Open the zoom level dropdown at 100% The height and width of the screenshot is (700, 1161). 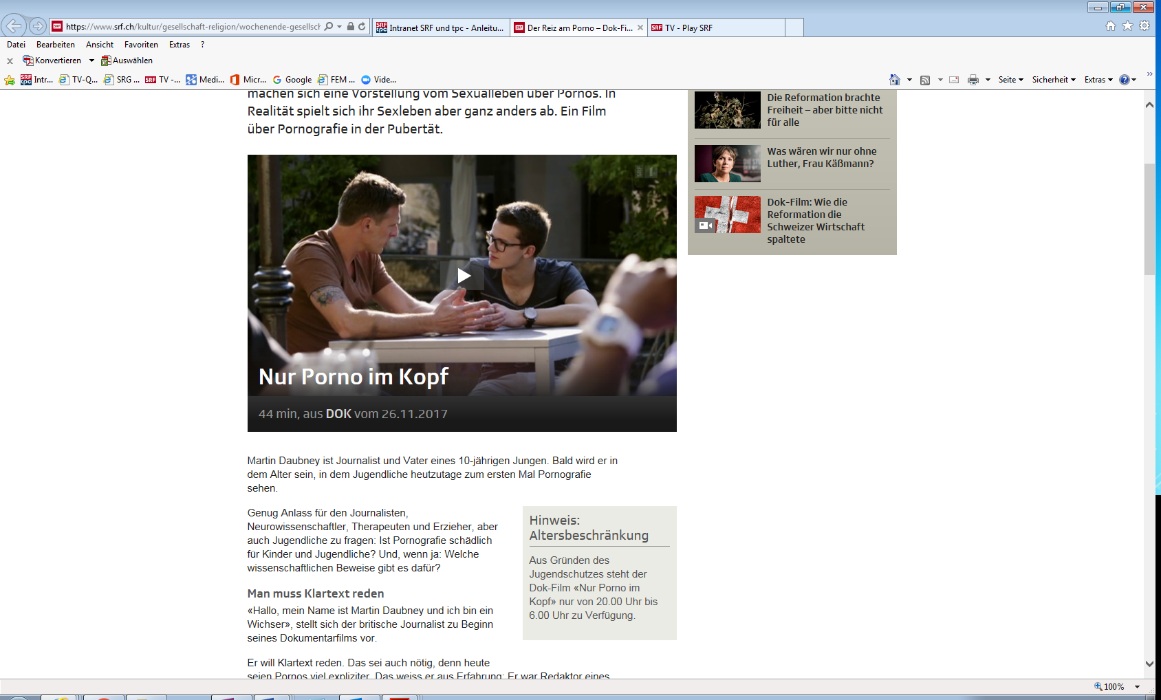[1139, 687]
